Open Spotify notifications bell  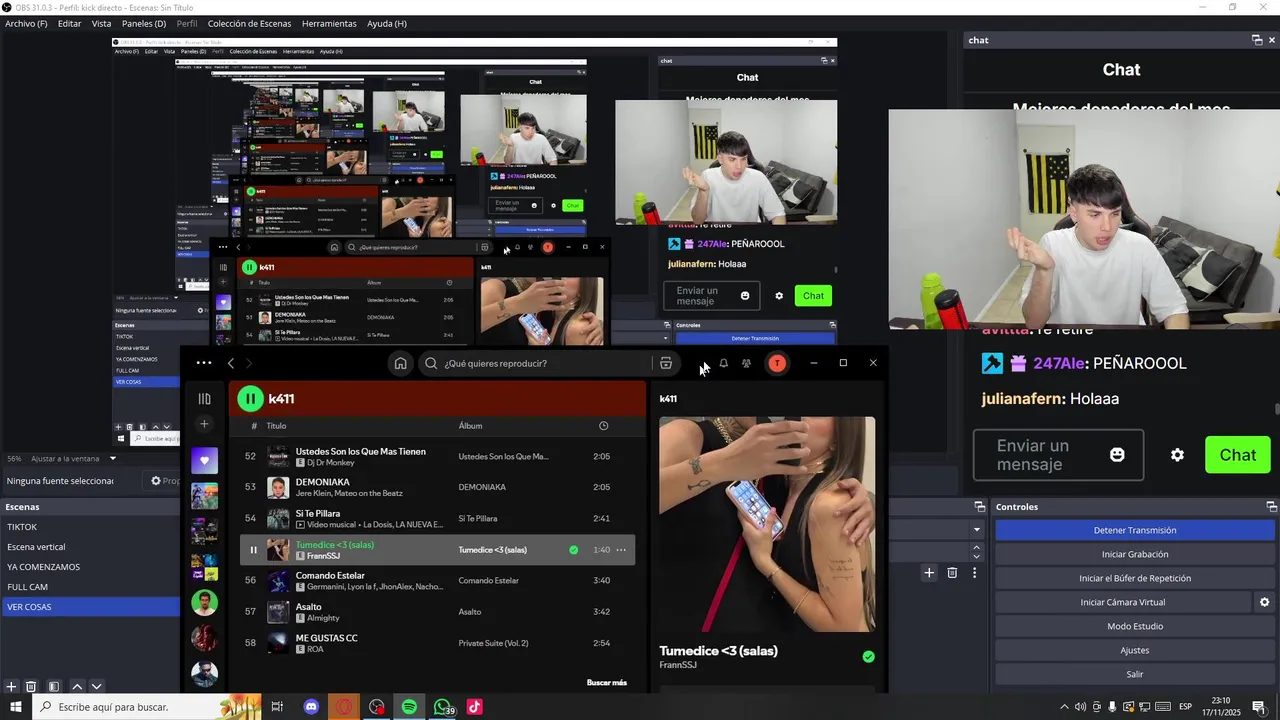[723, 363]
